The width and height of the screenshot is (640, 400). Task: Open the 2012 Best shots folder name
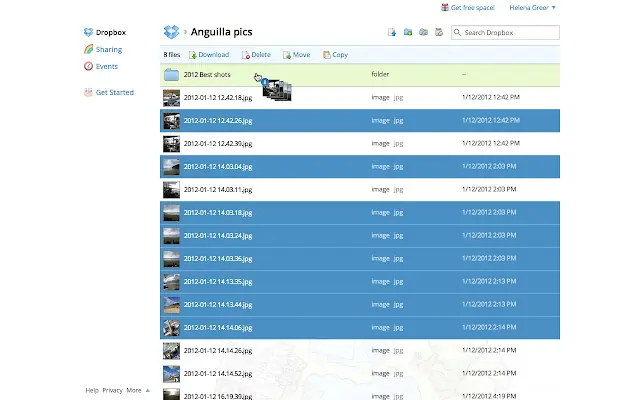coord(207,75)
